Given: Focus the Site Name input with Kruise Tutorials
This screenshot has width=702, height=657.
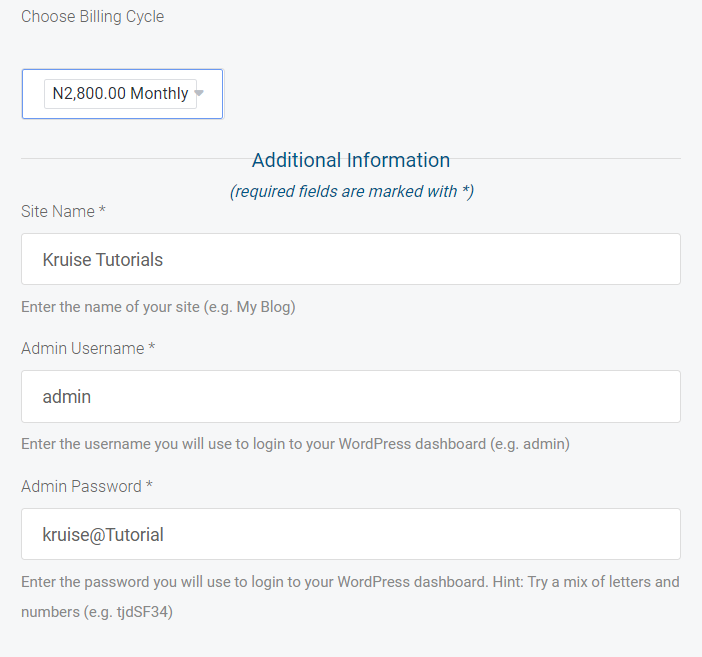Looking at the screenshot, I should pos(350,259).
